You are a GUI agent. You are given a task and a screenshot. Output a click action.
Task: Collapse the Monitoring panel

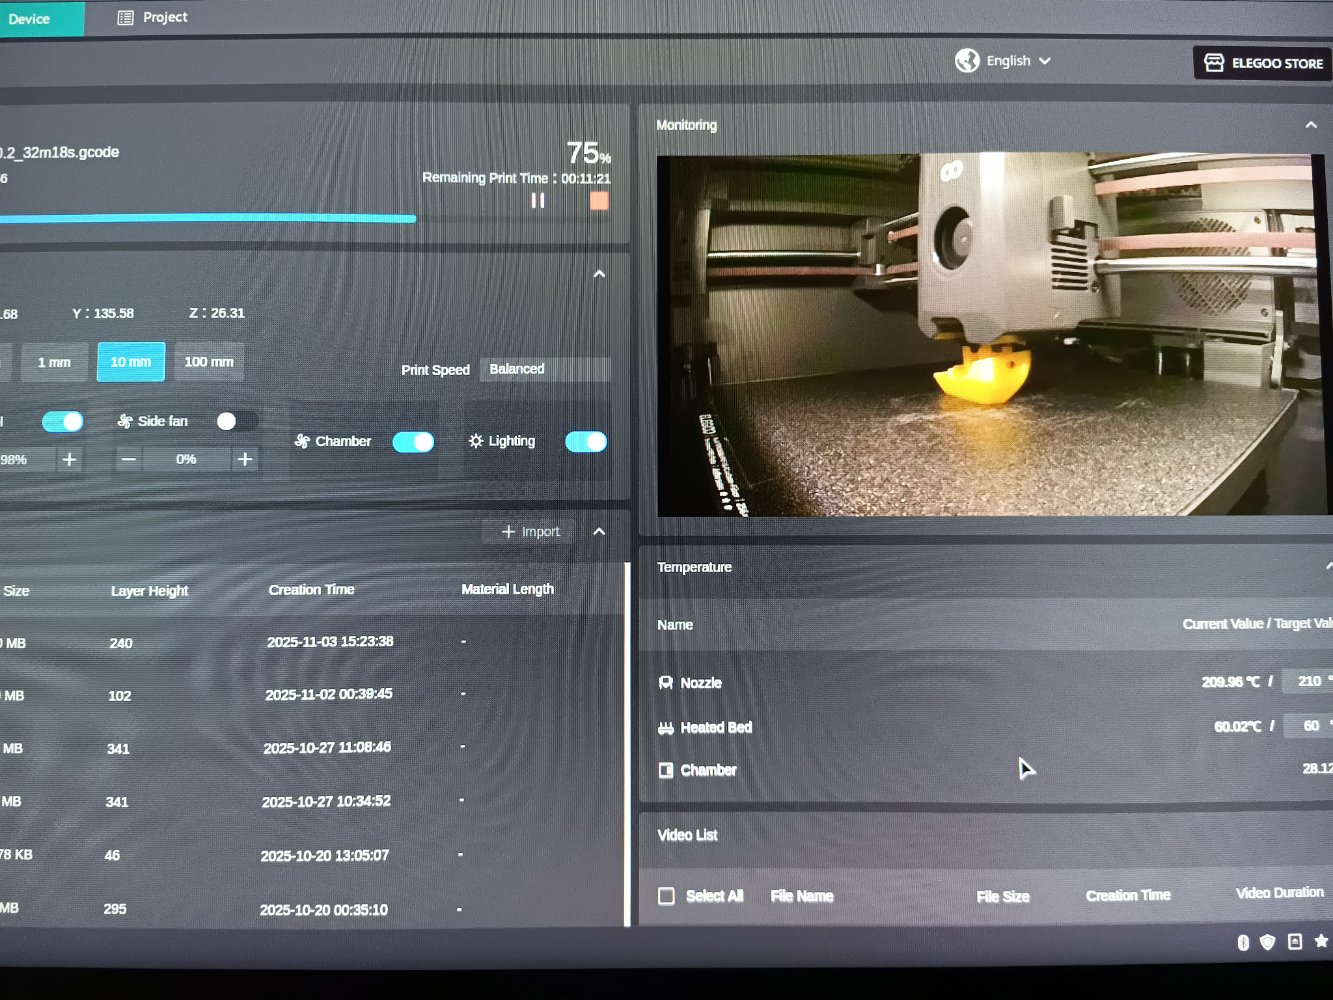tap(1311, 125)
